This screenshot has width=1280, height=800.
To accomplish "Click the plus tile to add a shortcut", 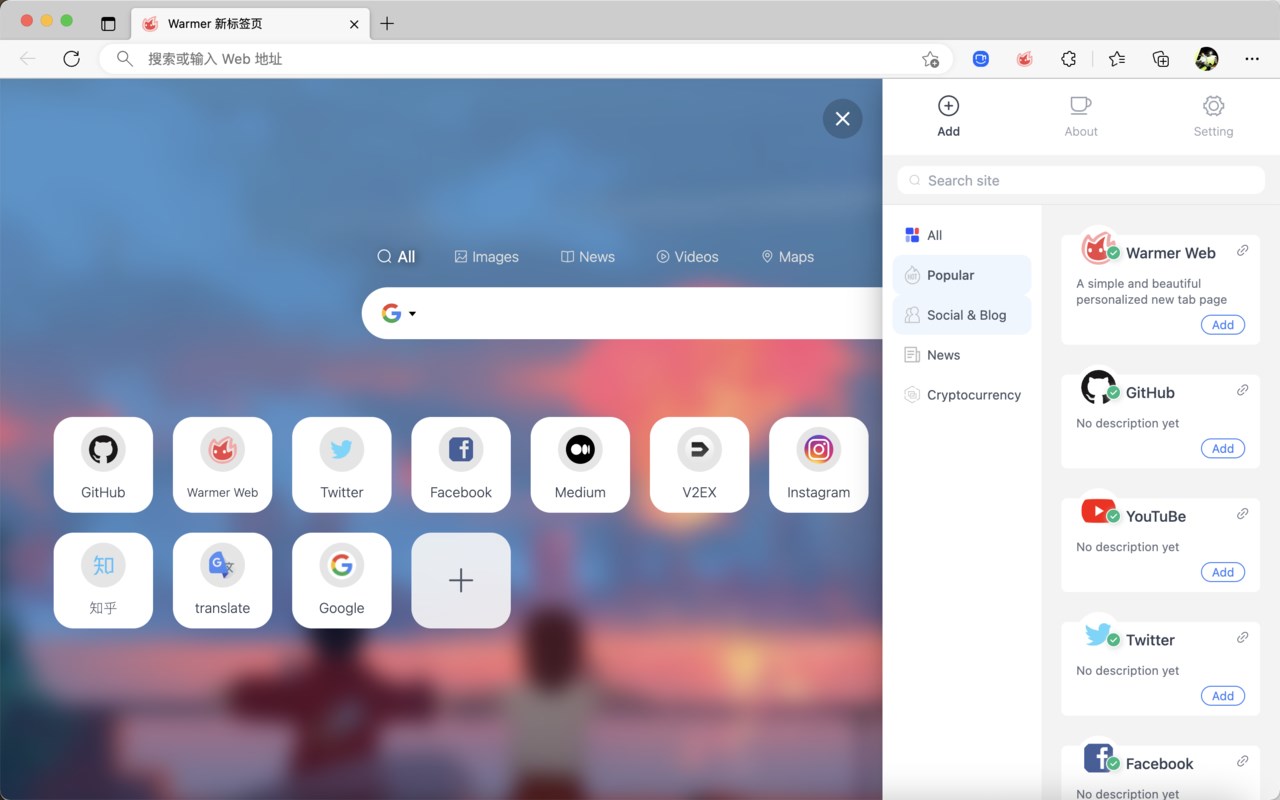I will coord(461,581).
